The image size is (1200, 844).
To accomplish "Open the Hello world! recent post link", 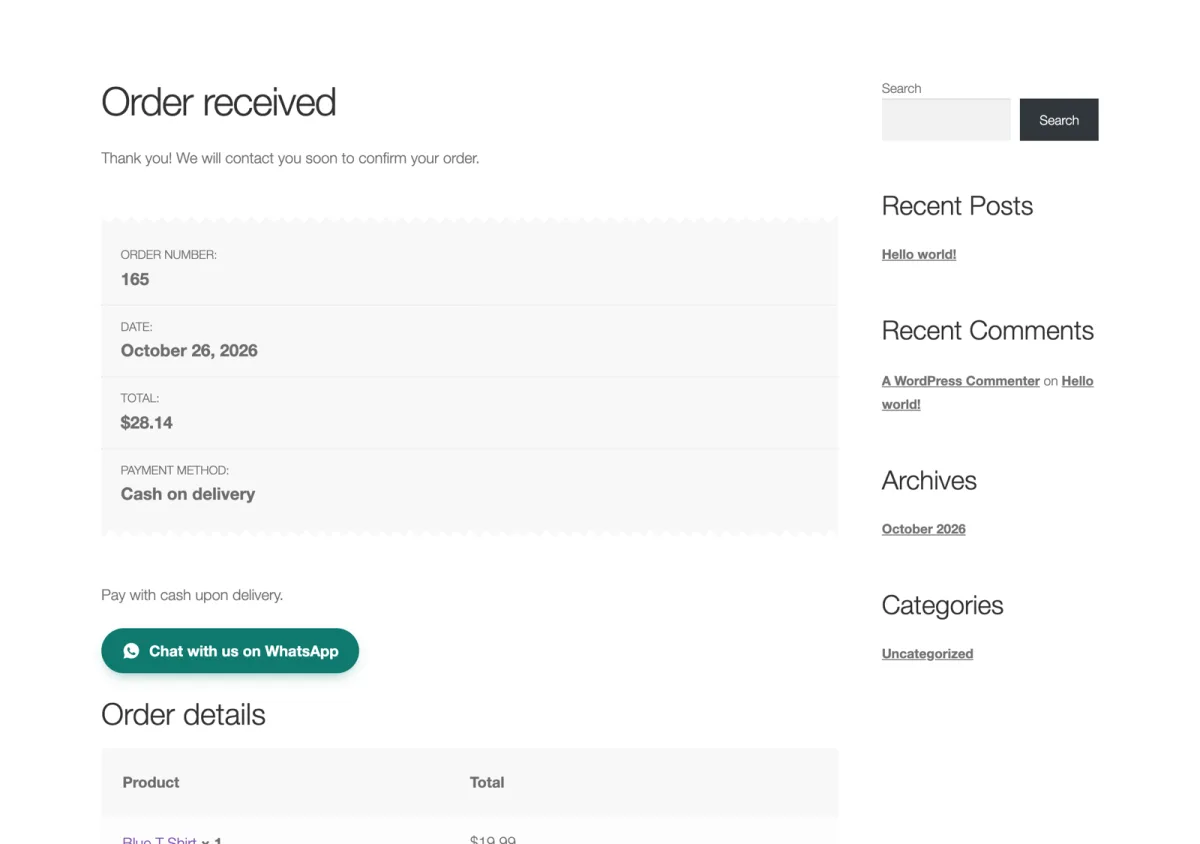I will pos(919,254).
